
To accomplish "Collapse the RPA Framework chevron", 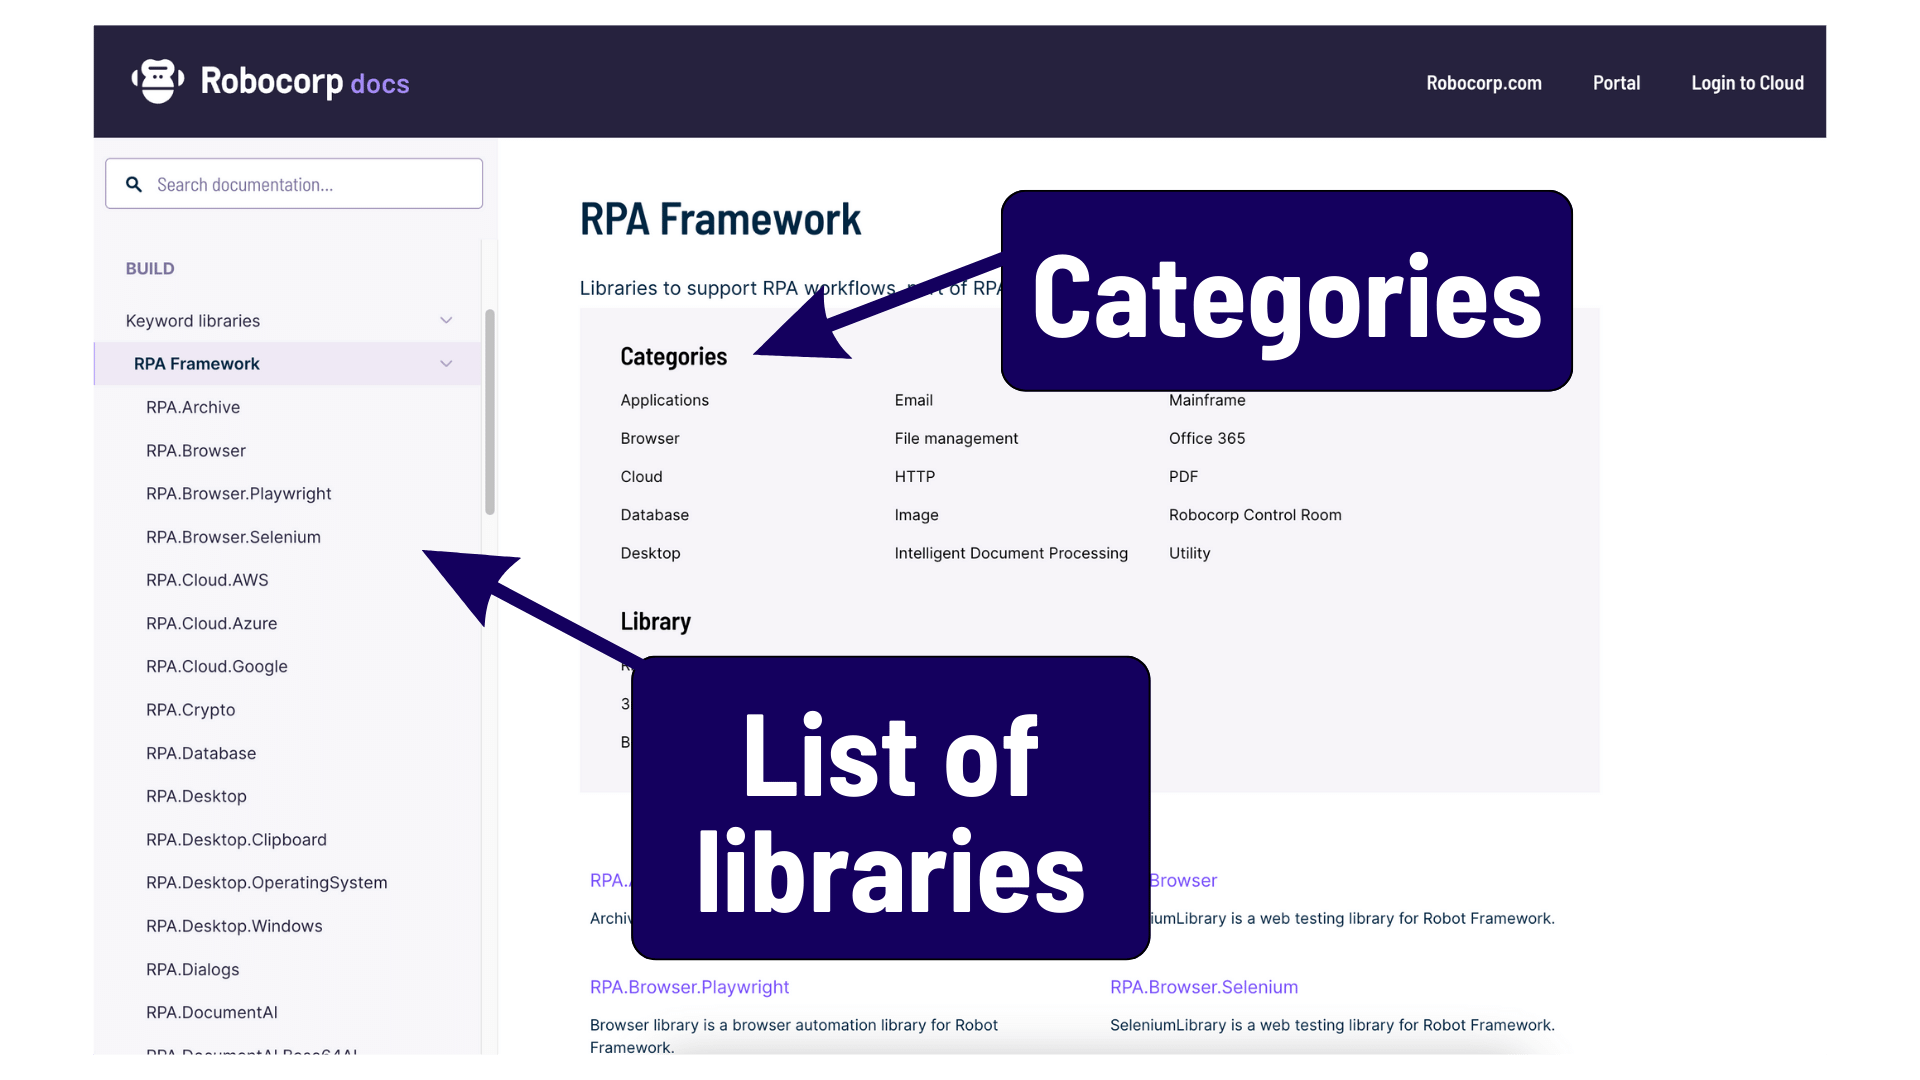I will click(x=446, y=364).
